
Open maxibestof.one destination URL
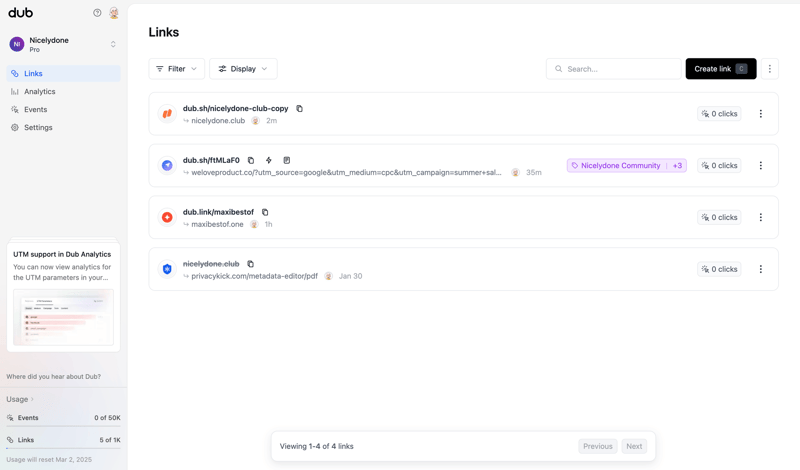(x=217, y=224)
